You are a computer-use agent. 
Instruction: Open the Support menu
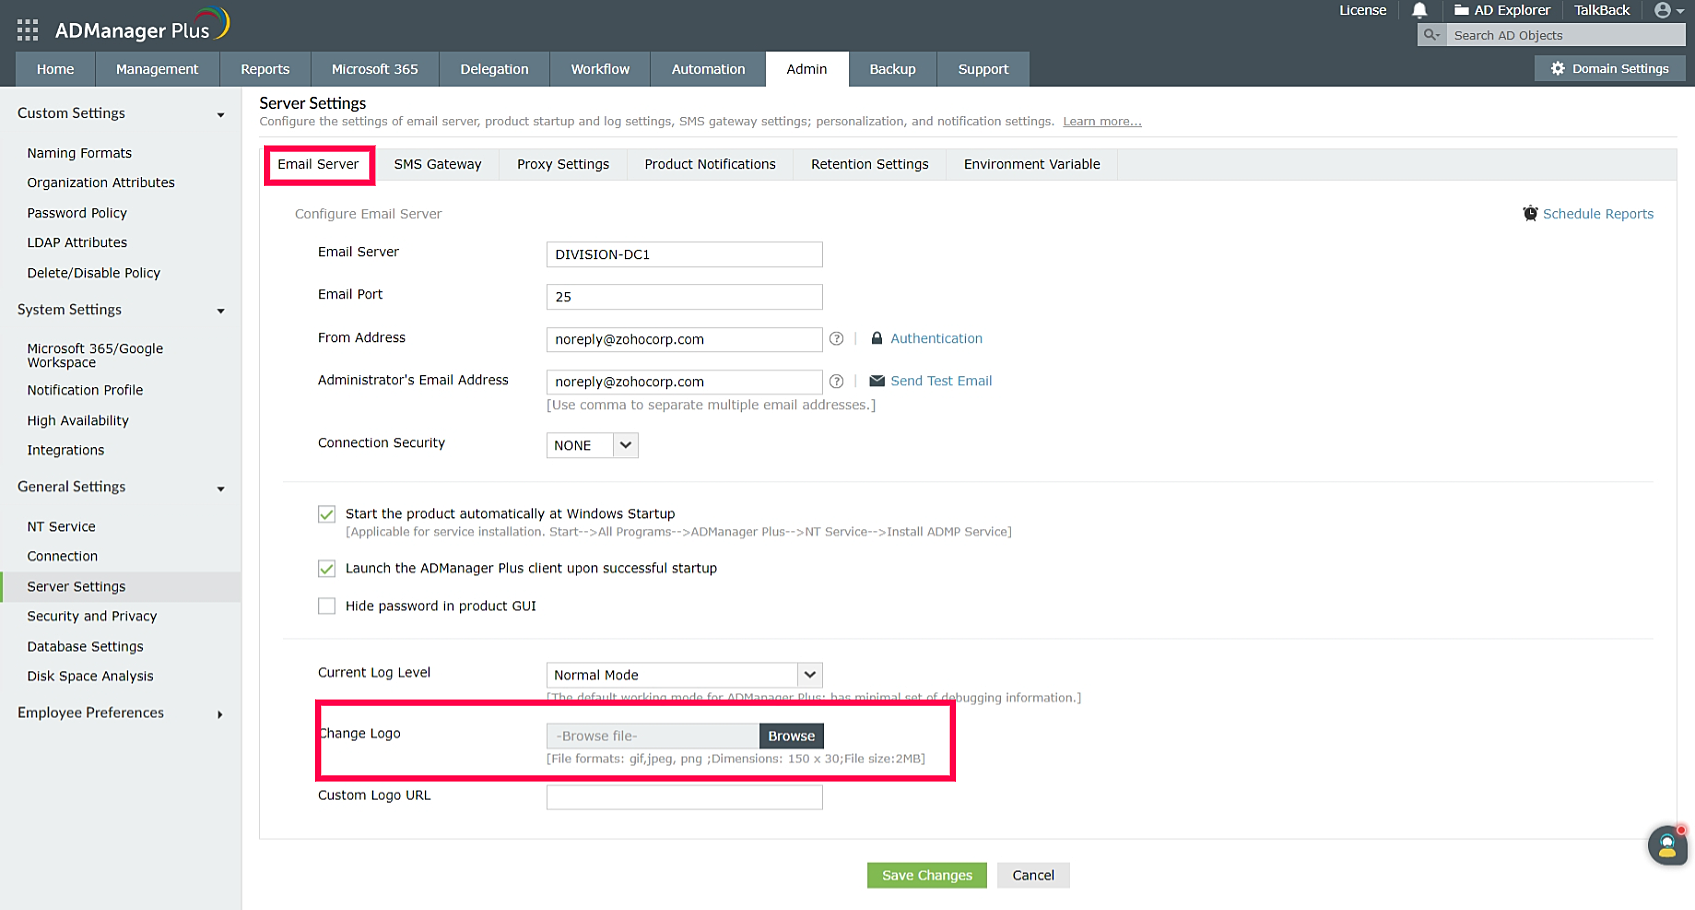point(983,69)
